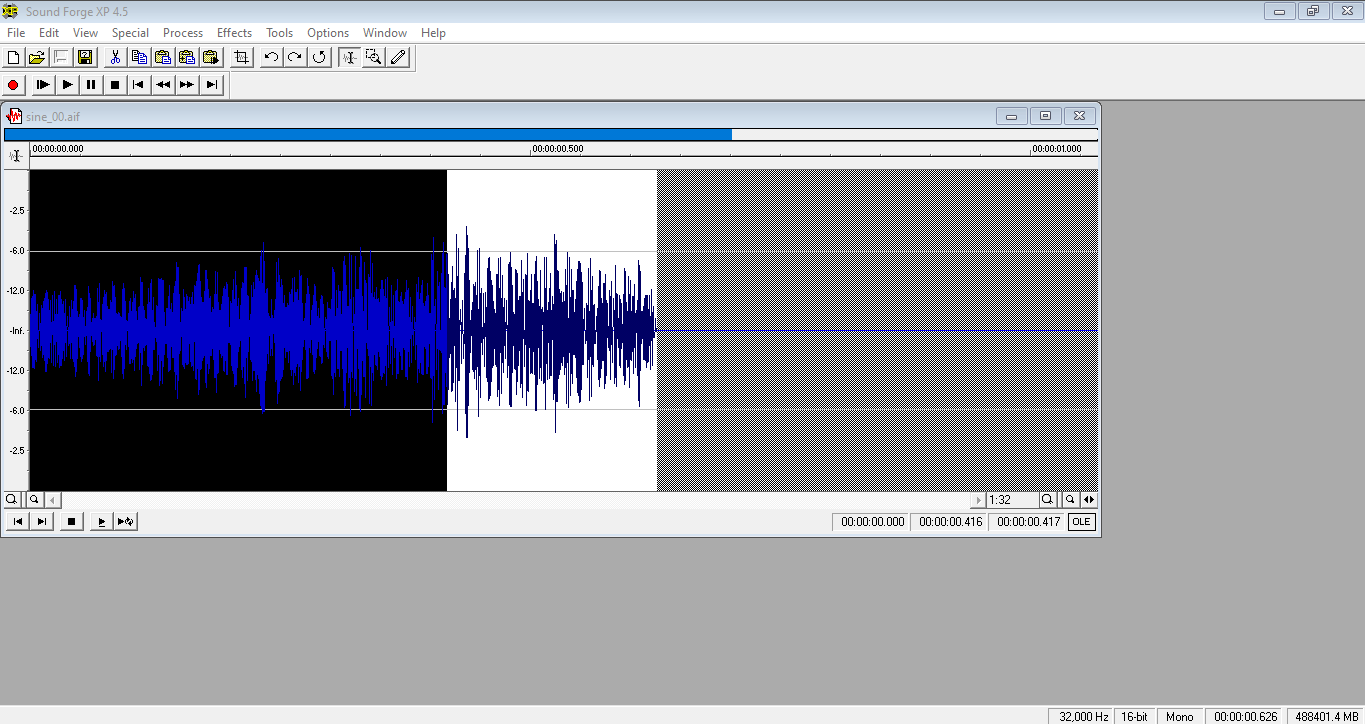Screen dimensions: 1365x724
Task: Click the Repeat circular arrow icon
Action: pos(319,57)
